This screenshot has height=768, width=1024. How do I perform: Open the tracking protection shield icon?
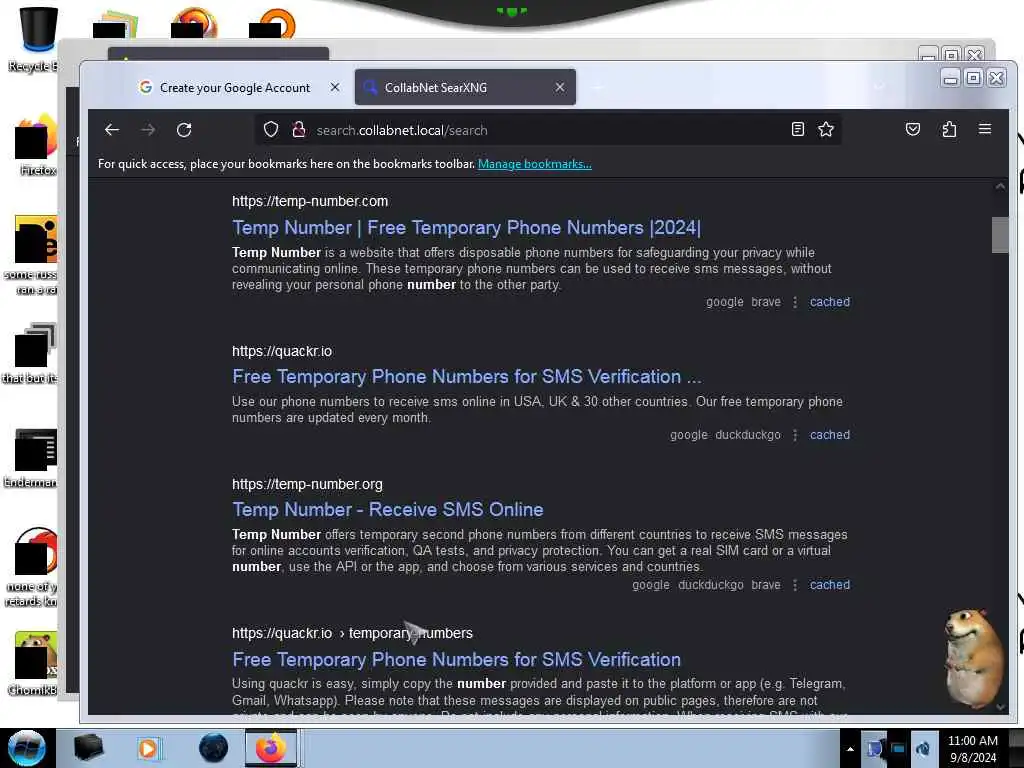pos(271,130)
